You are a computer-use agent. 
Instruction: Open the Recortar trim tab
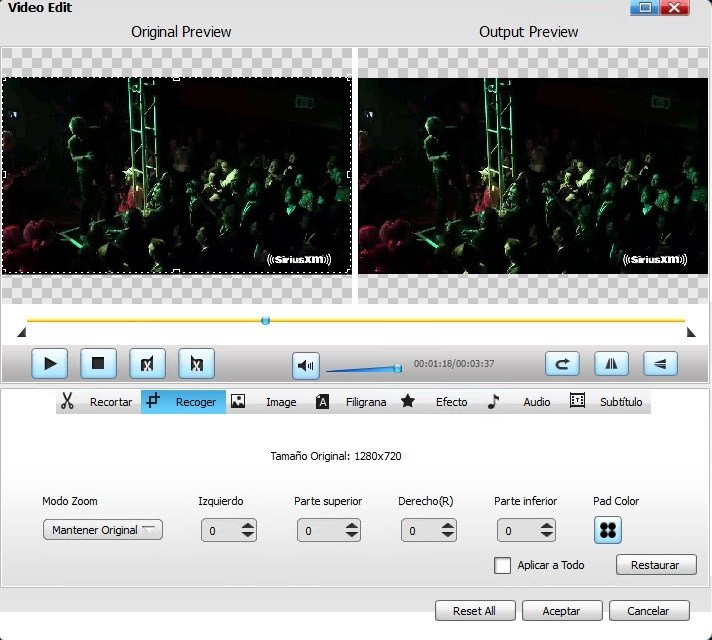(99, 402)
